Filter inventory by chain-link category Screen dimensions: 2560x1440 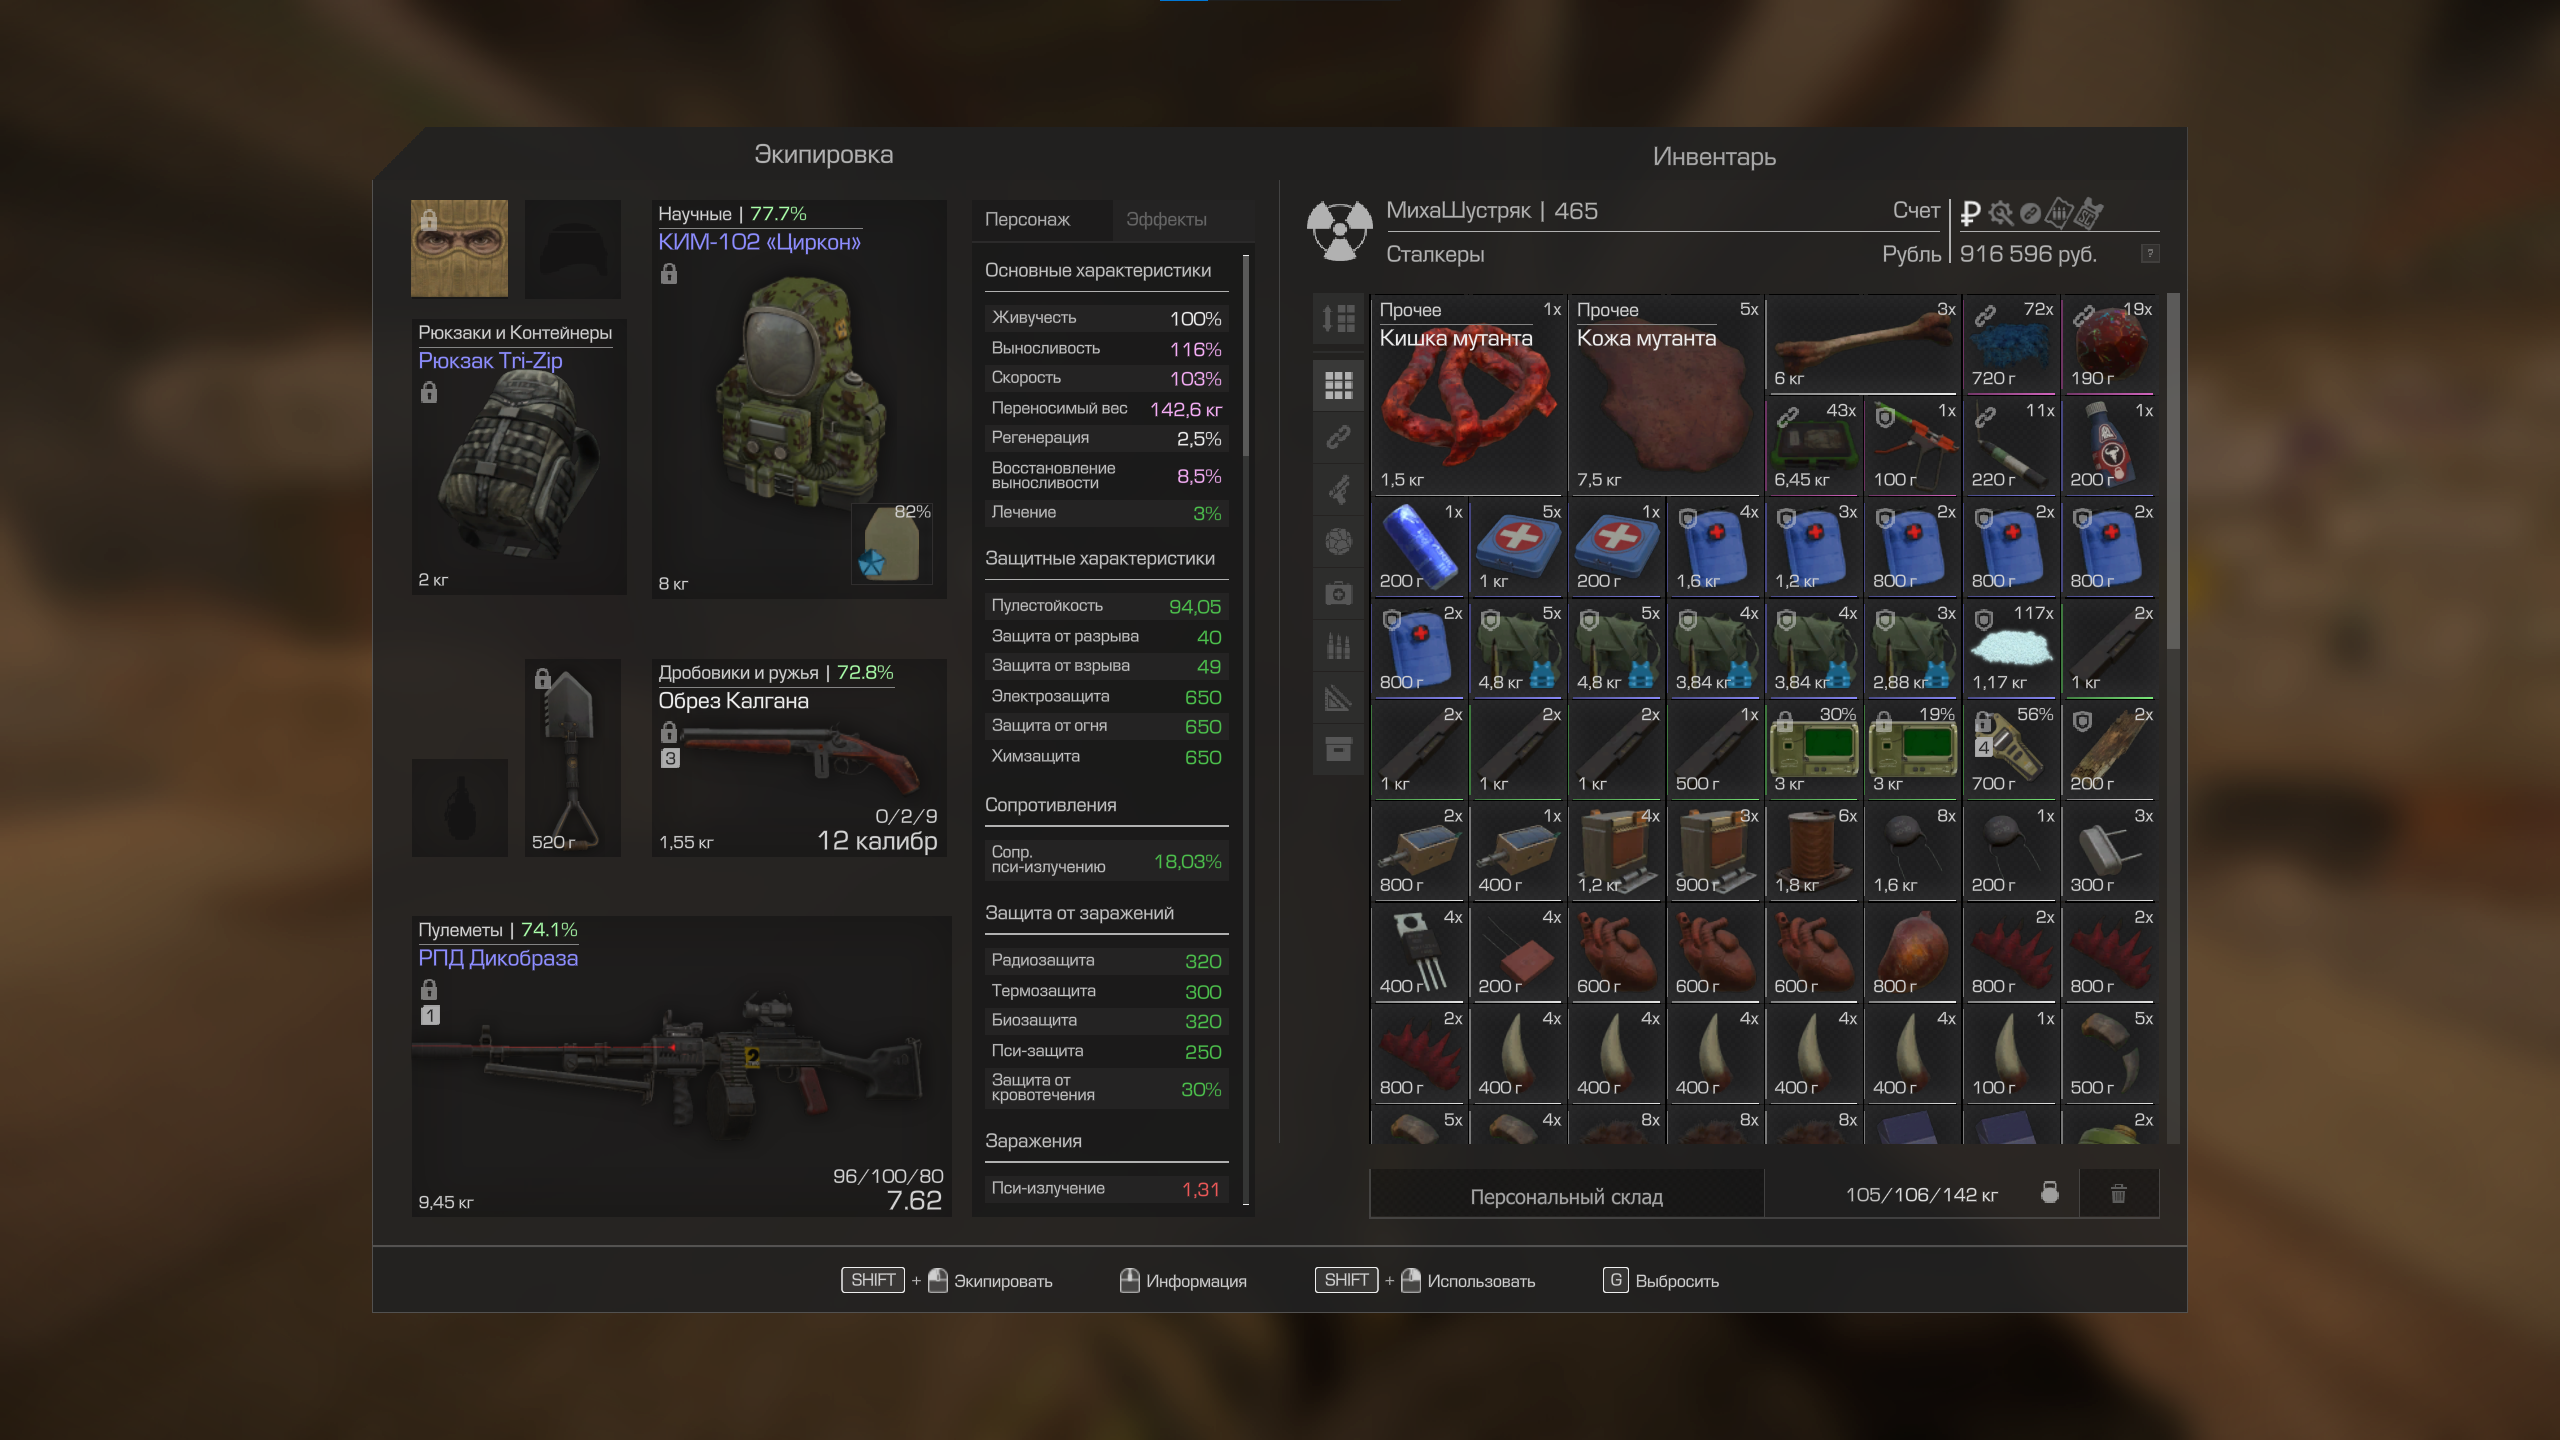coord(1338,437)
